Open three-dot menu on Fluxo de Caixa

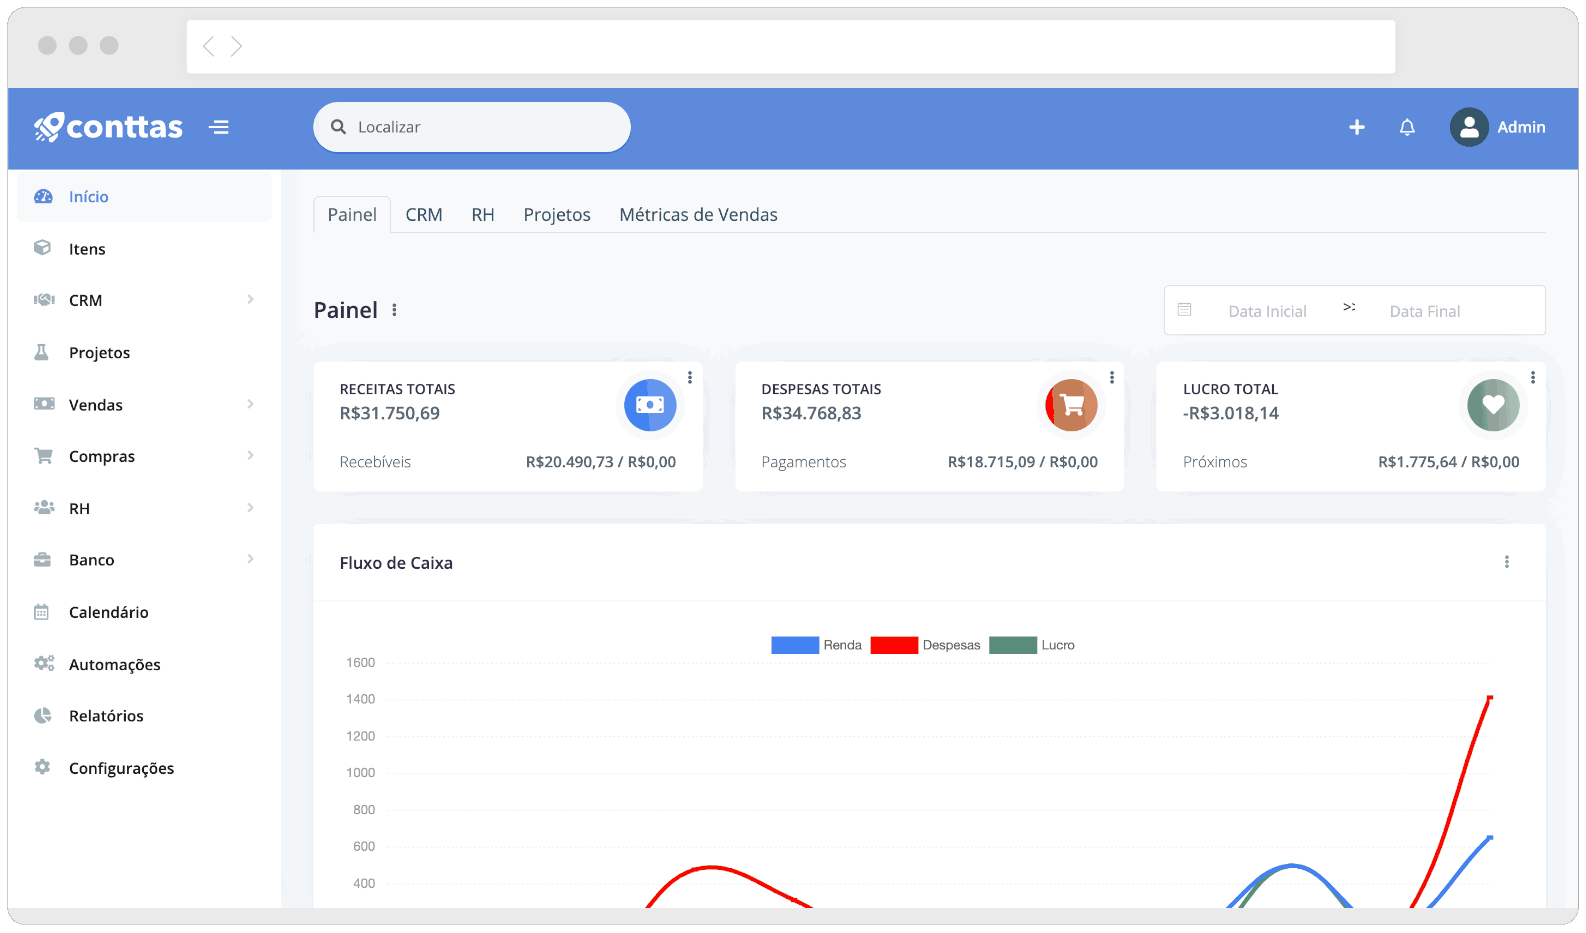(x=1507, y=562)
